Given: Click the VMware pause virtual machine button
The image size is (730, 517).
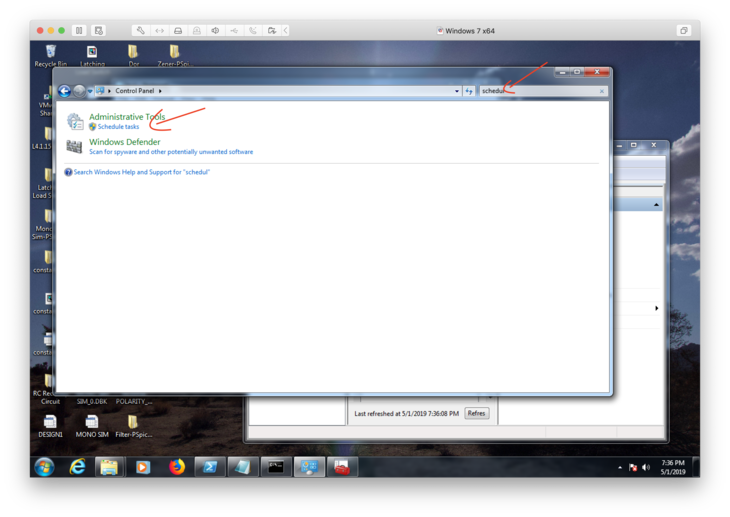Looking at the screenshot, I should pos(79,31).
